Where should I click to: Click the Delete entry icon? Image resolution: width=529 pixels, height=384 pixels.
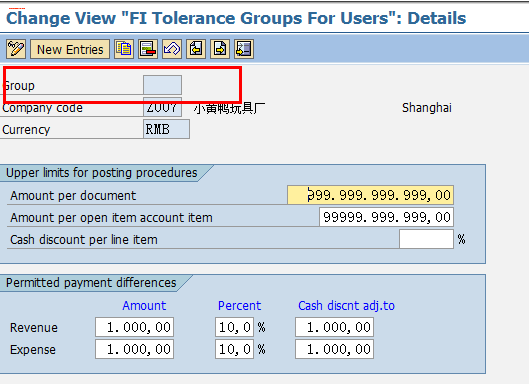tap(148, 49)
